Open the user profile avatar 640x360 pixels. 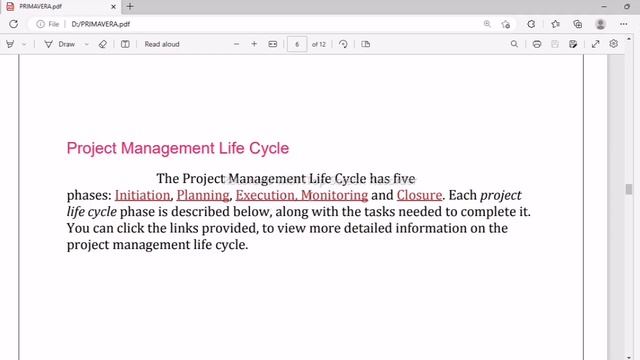click(x=600, y=24)
